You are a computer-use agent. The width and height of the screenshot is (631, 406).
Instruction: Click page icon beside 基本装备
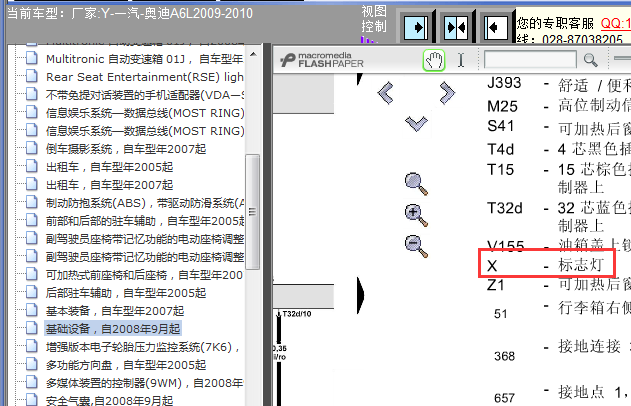tap(32, 310)
